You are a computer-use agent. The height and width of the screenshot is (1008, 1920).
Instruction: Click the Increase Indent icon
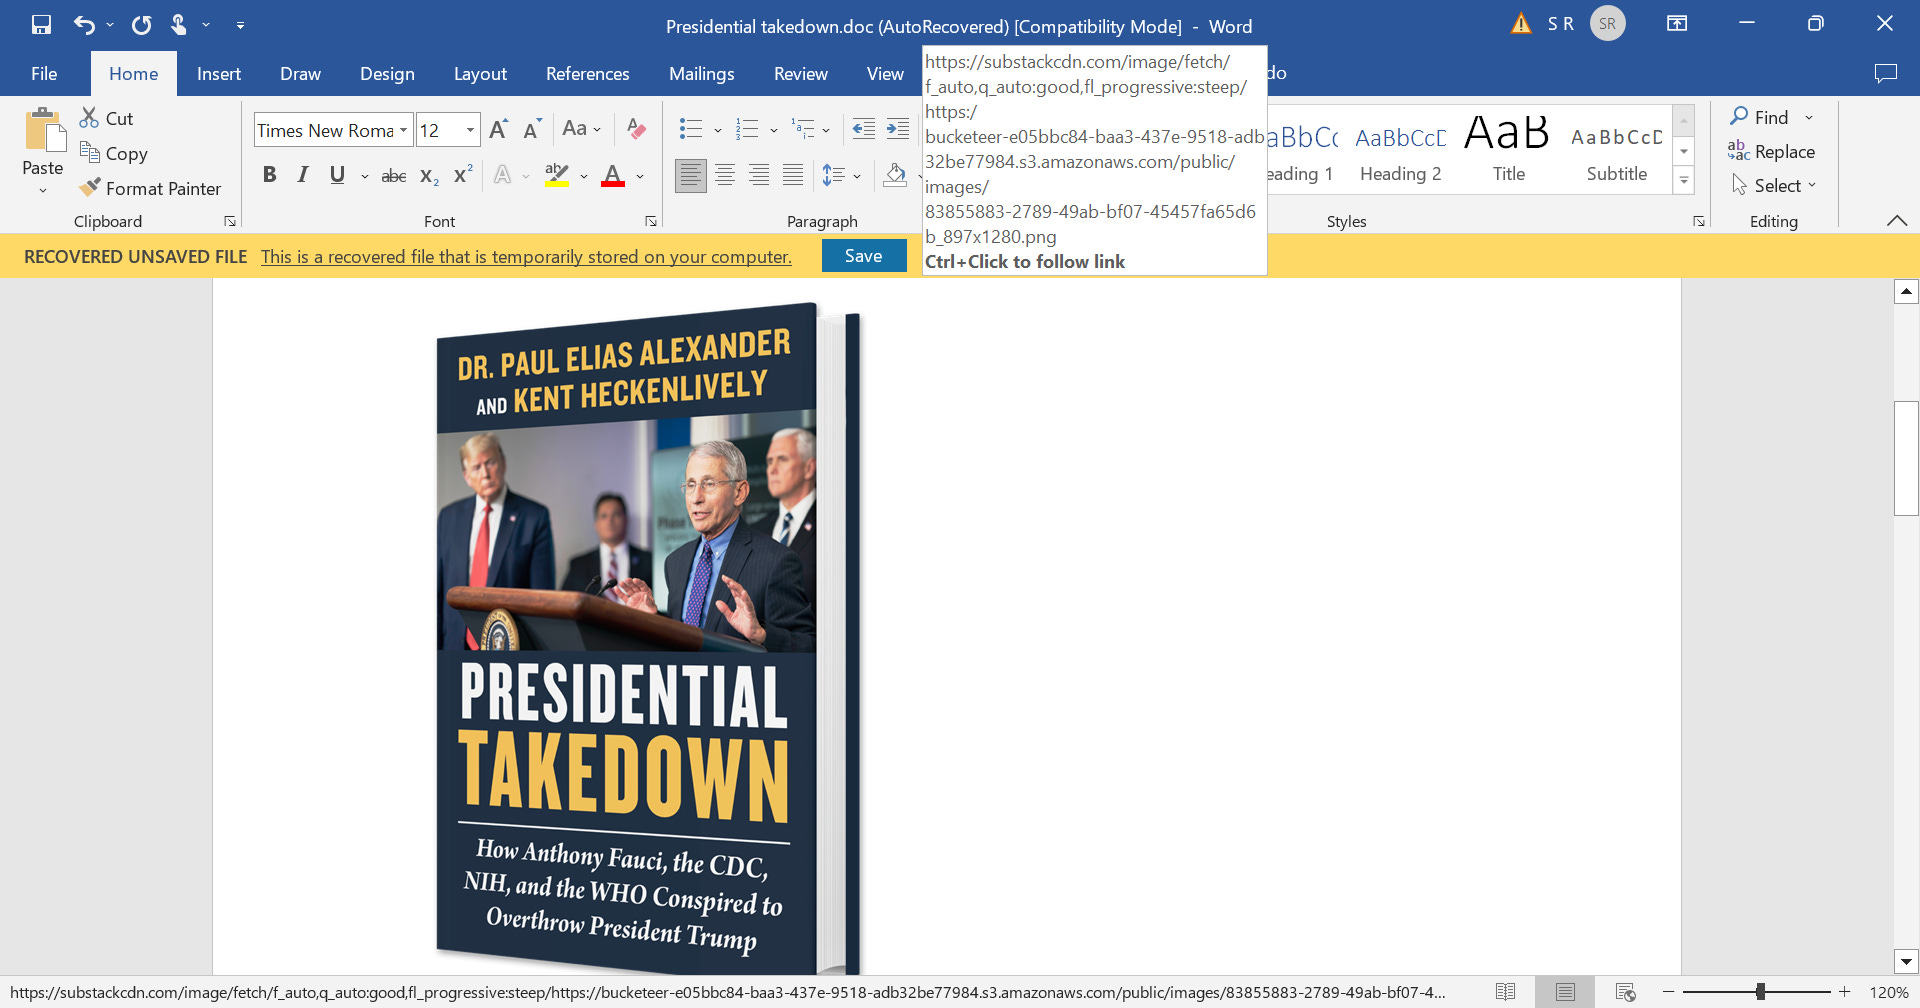point(897,129)
